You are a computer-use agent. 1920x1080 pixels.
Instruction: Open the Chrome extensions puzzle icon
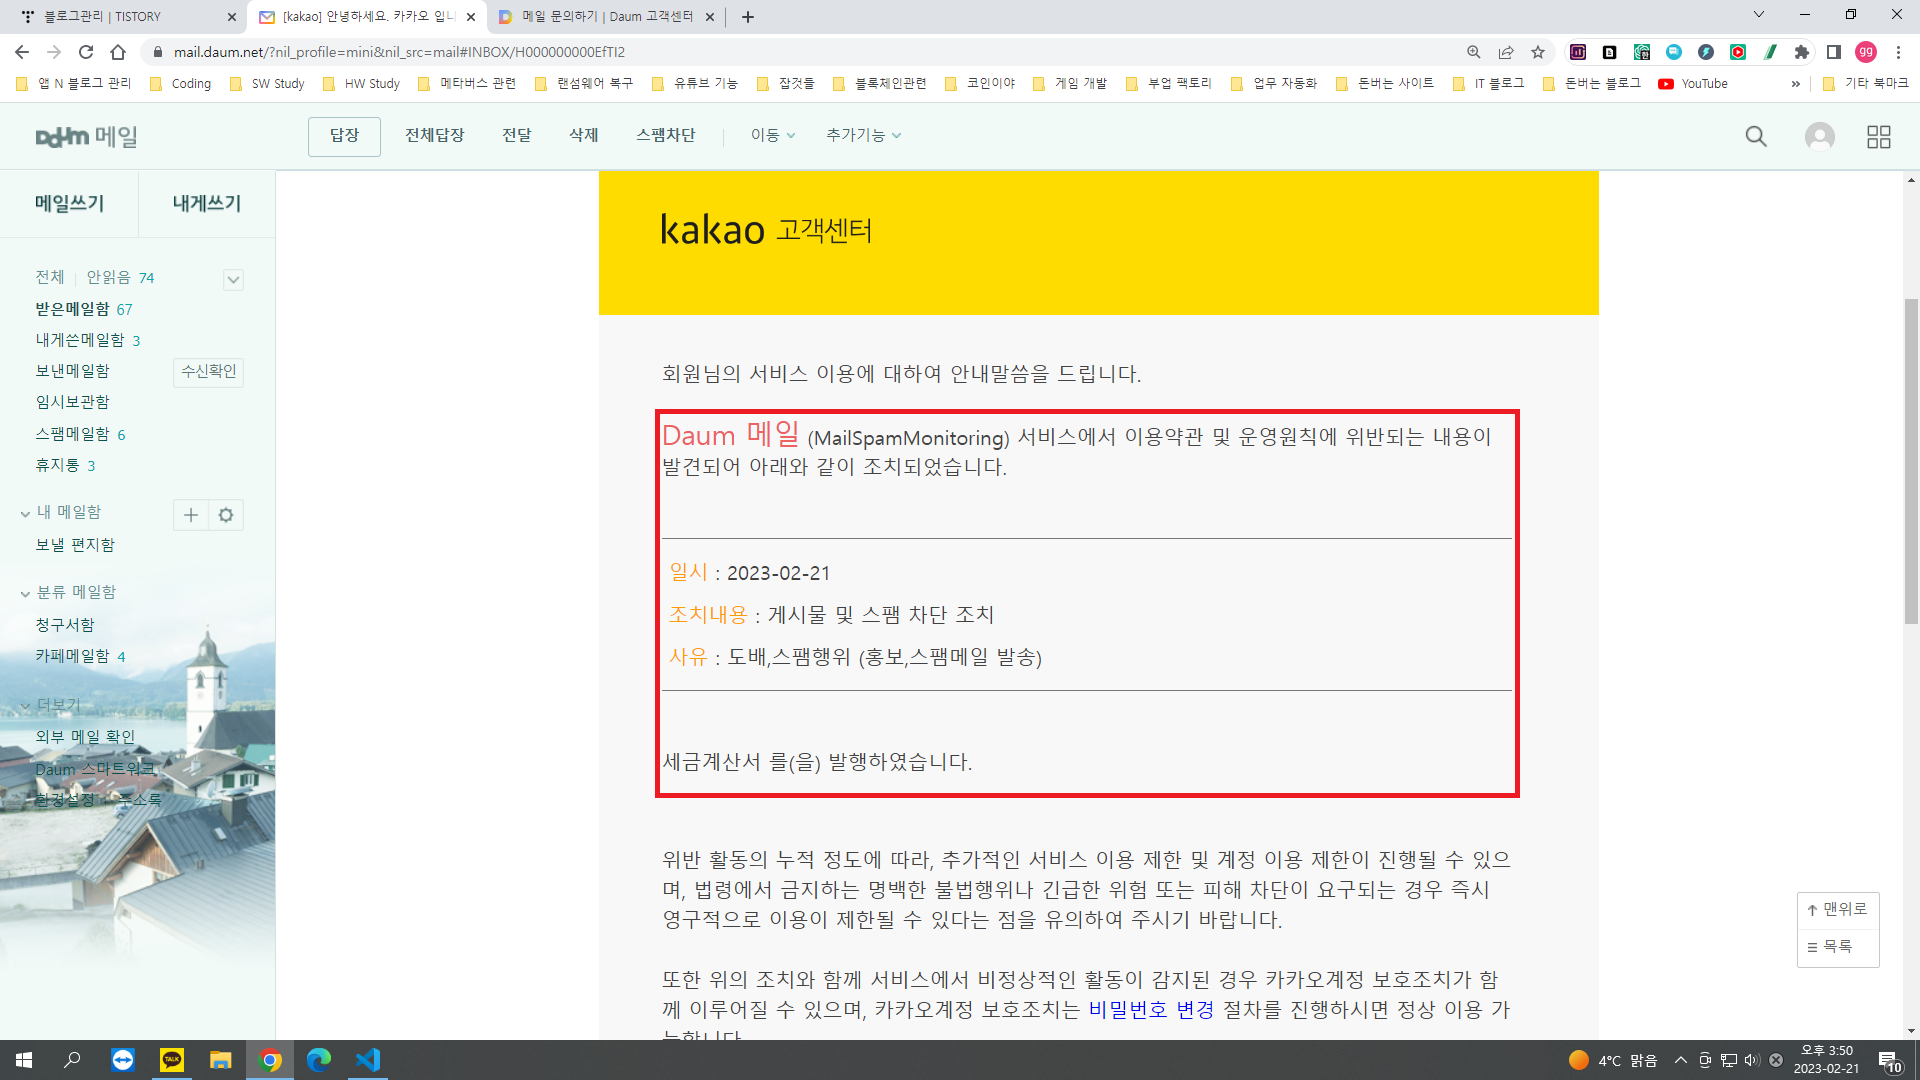[x=1802, y=52]
